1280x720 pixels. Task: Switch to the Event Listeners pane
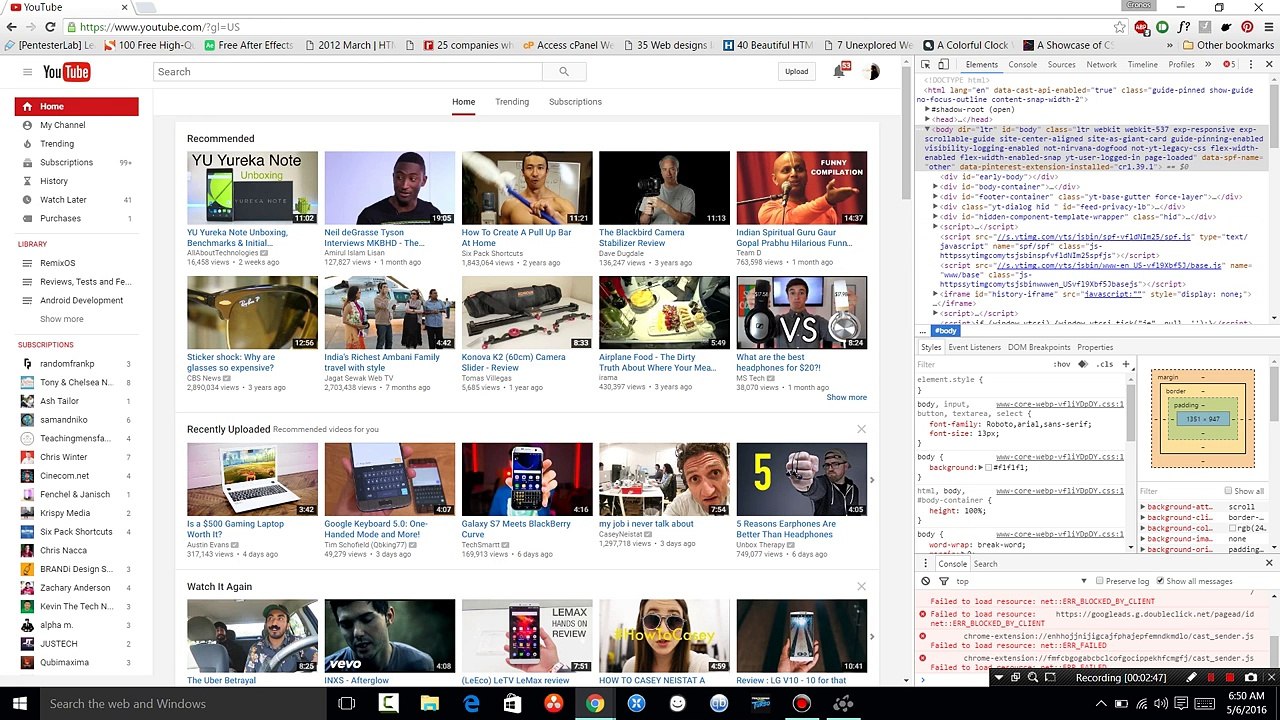coord(974,347)
